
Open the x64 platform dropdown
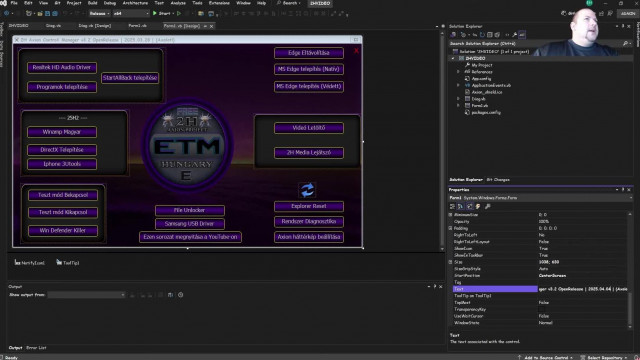(x=131, y=13)
